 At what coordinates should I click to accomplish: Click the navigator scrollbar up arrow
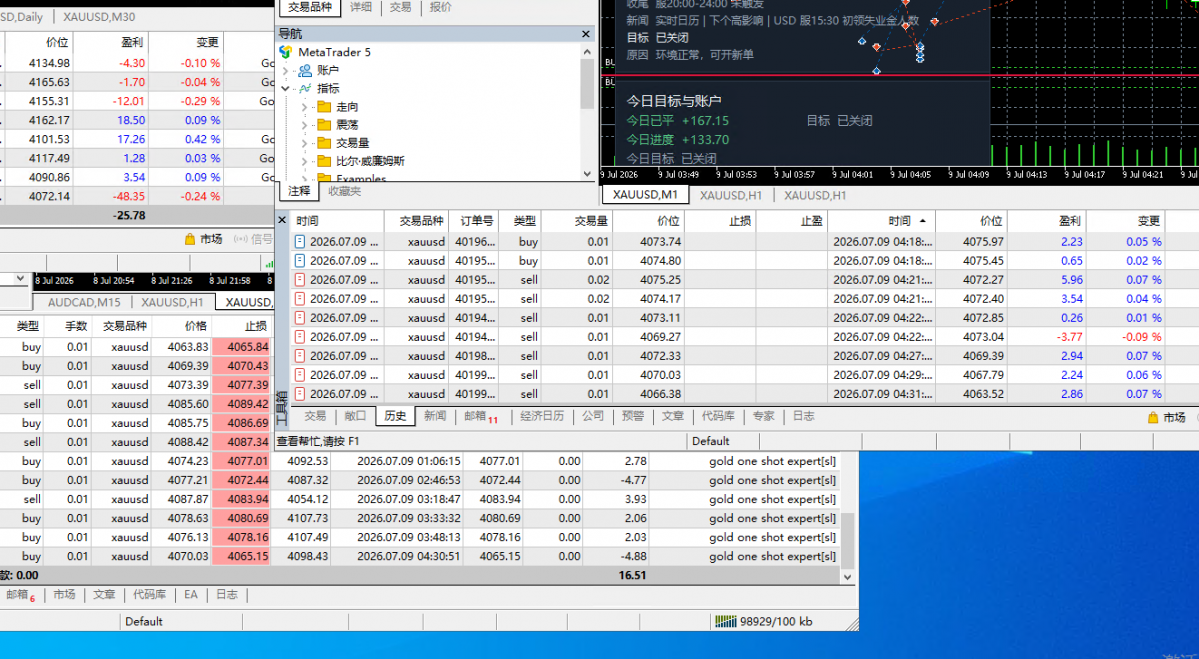587,52
